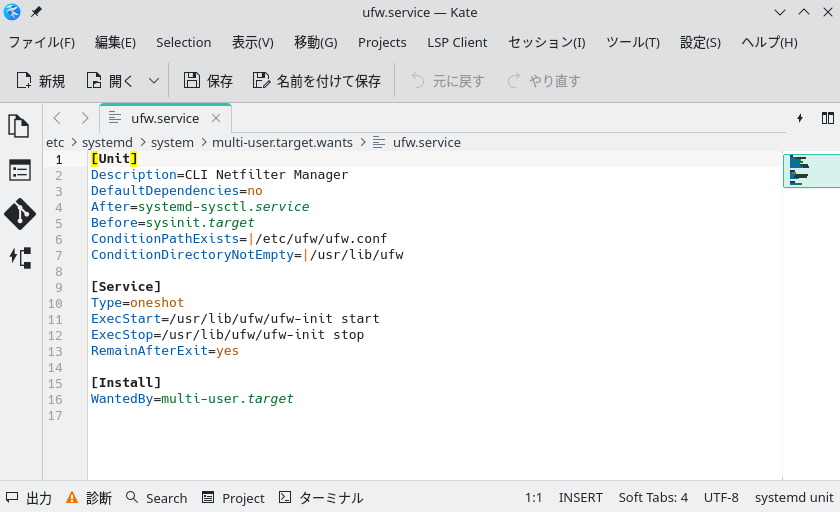
Task: Click the document minimap scrollbar
Action: (810, 171)
